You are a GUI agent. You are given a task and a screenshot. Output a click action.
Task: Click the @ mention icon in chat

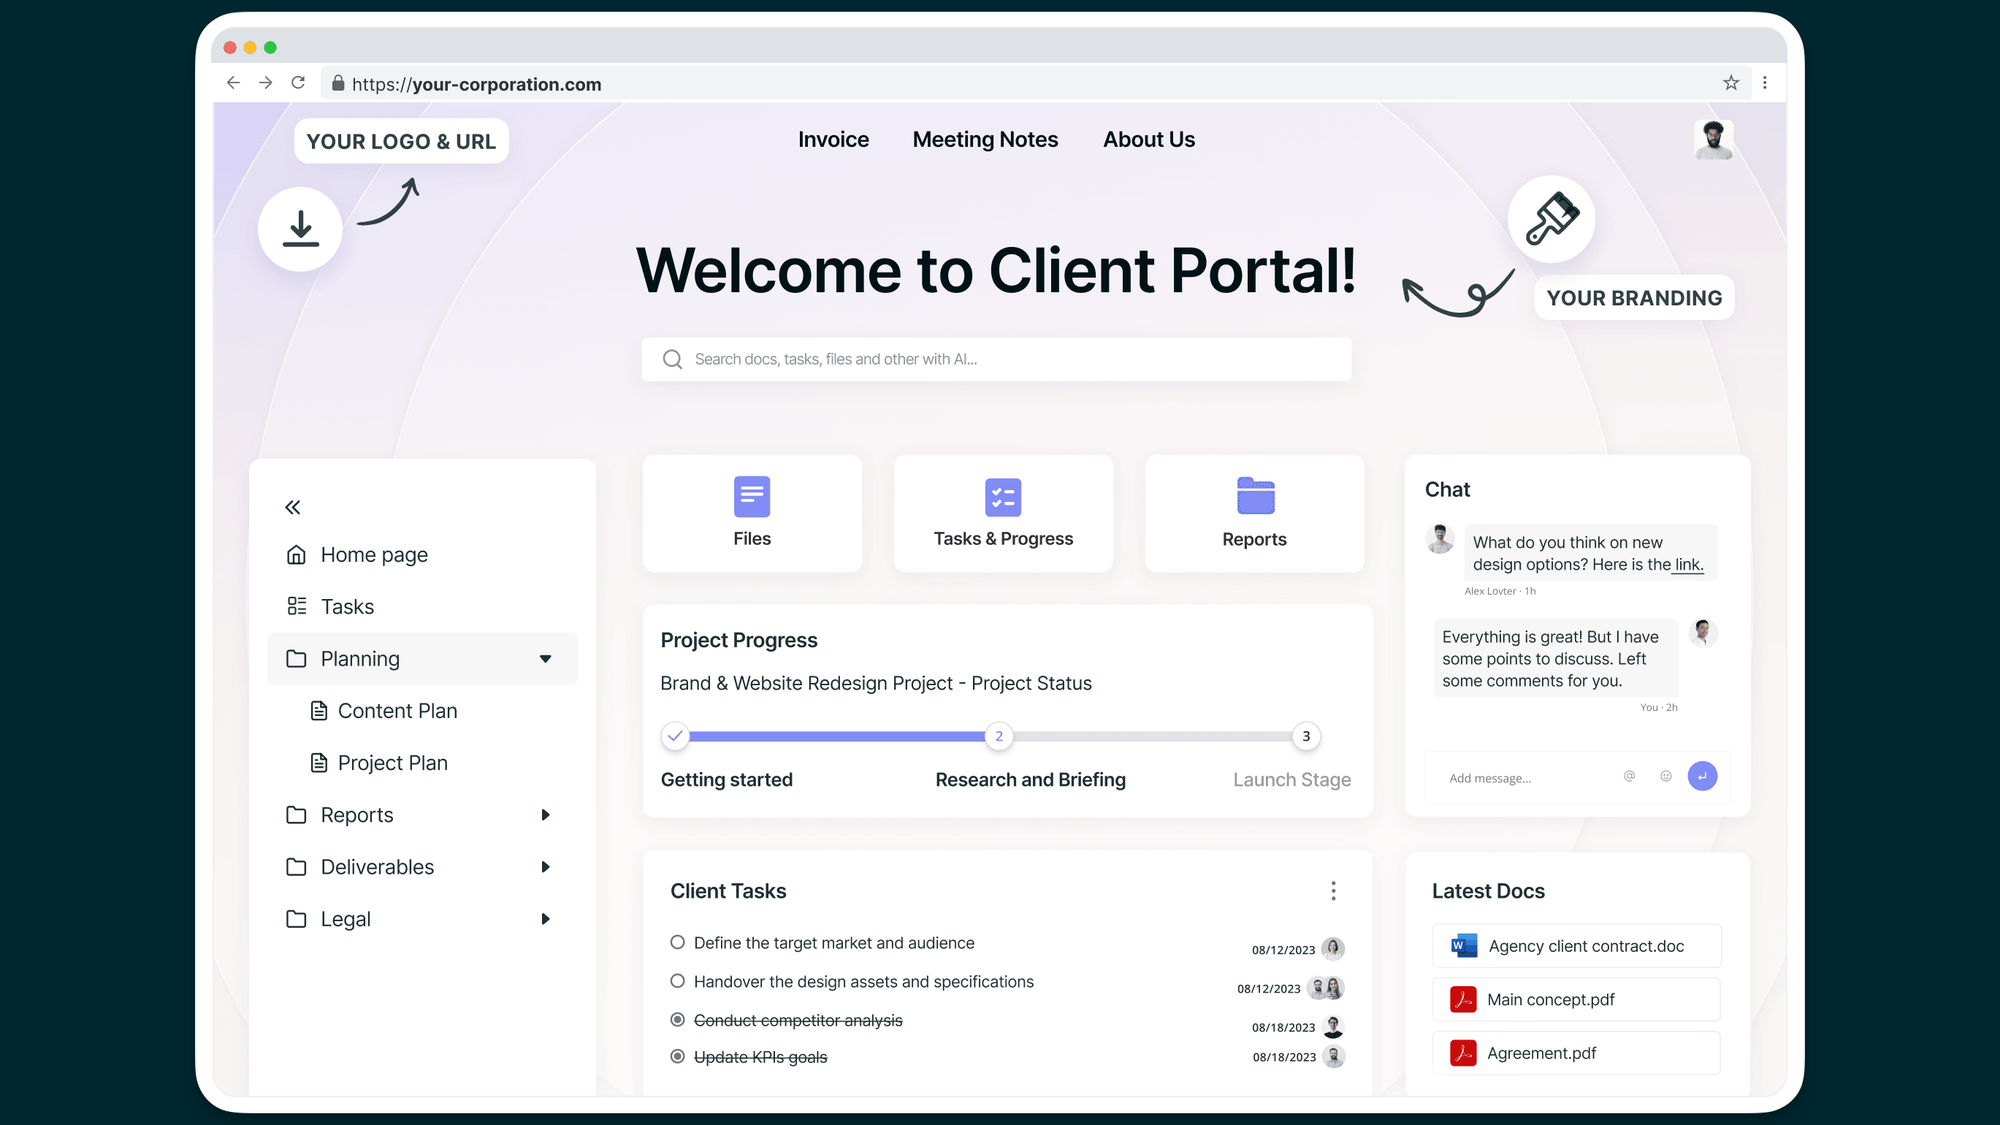coord(1629,776)
